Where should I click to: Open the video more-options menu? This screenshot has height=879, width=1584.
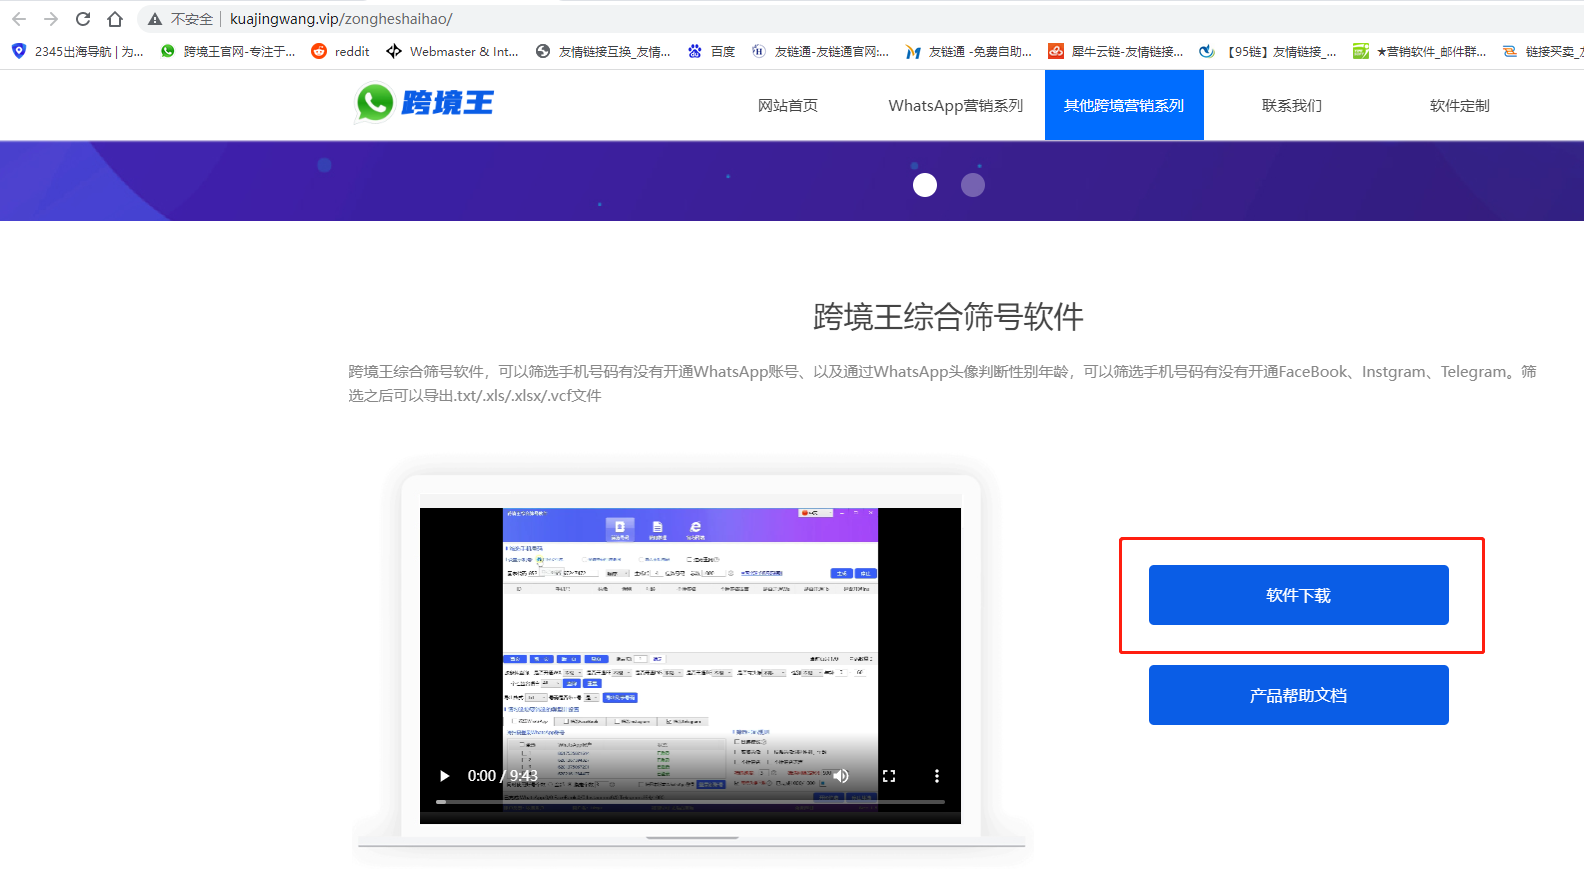coord(937,776)
